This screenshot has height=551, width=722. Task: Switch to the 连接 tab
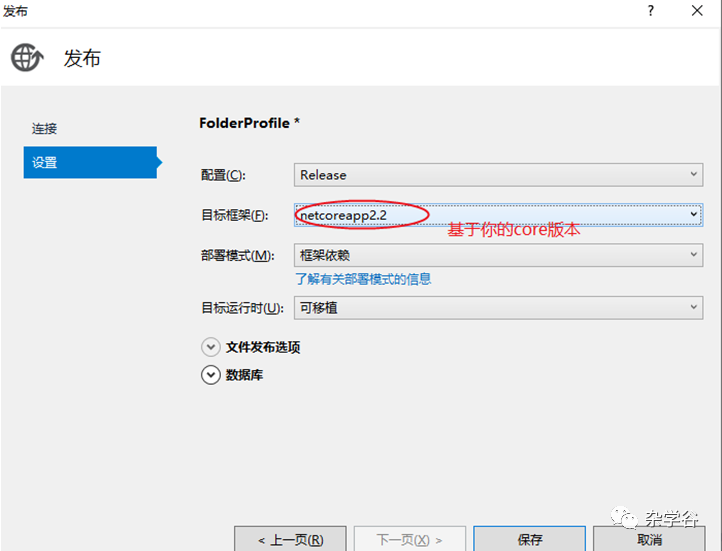click(45, 129)
